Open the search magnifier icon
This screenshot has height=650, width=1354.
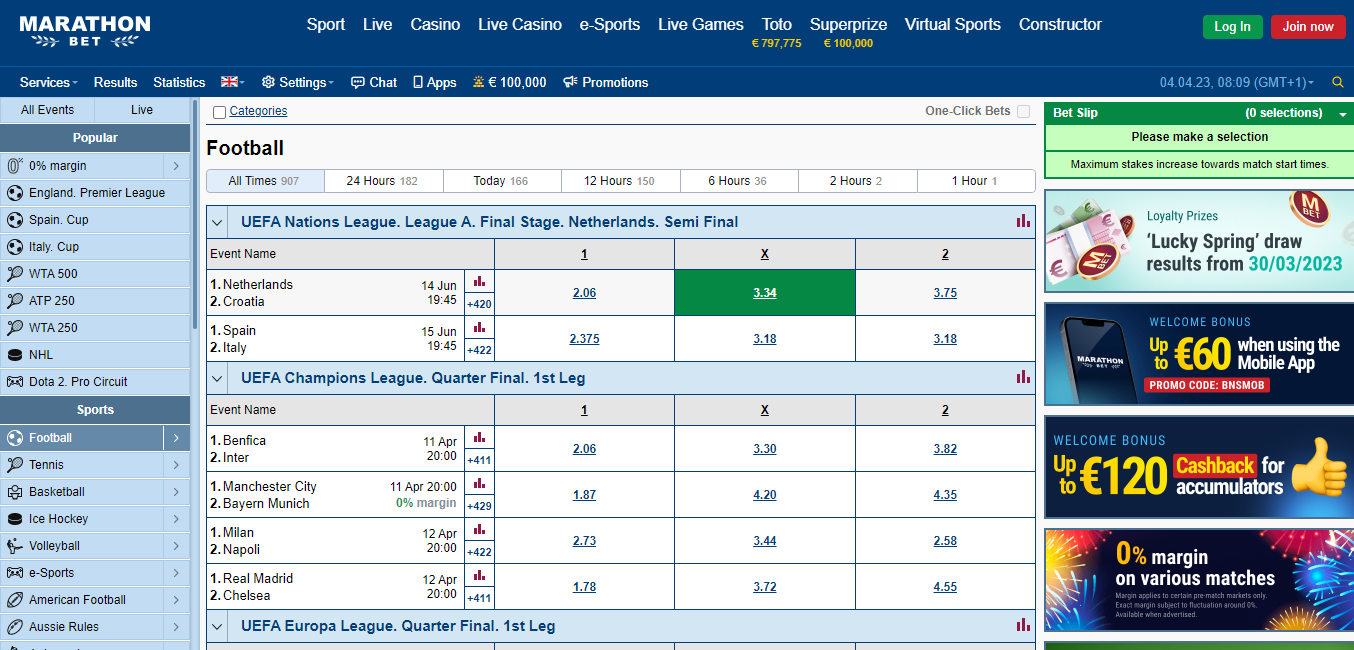1338,82
